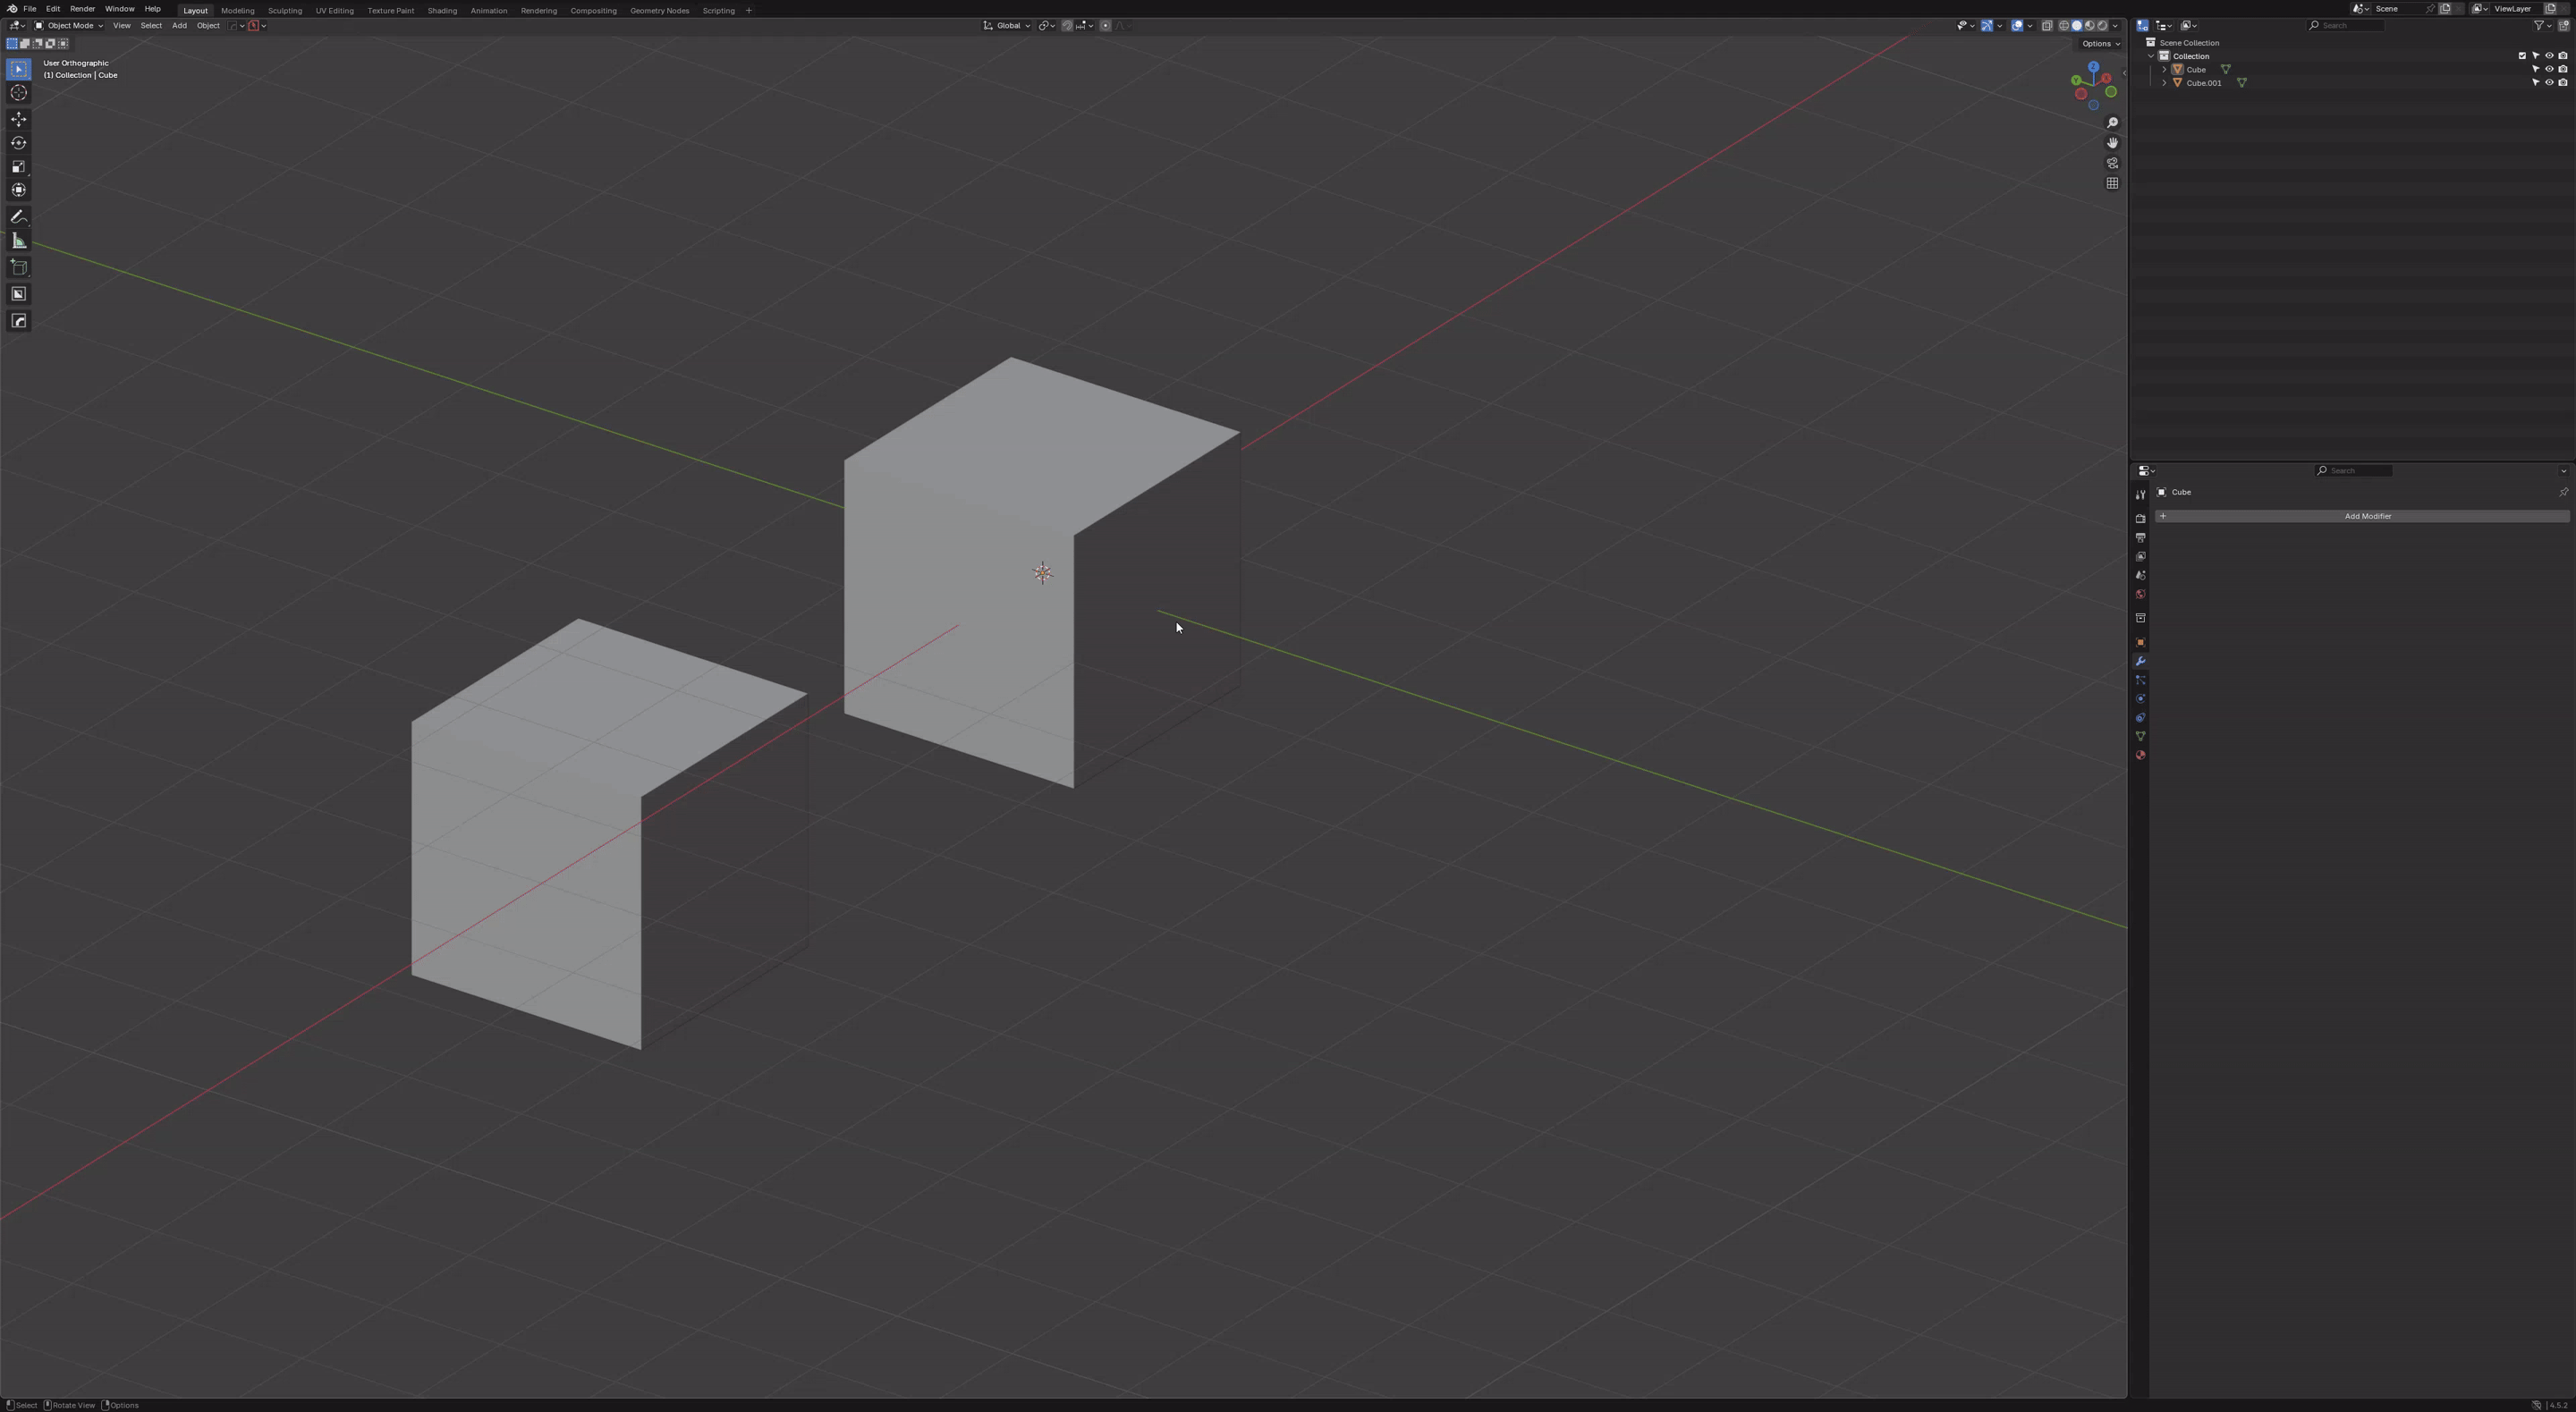Click the Add Modifier button
The image size is (2576, 1412).
2362,517
